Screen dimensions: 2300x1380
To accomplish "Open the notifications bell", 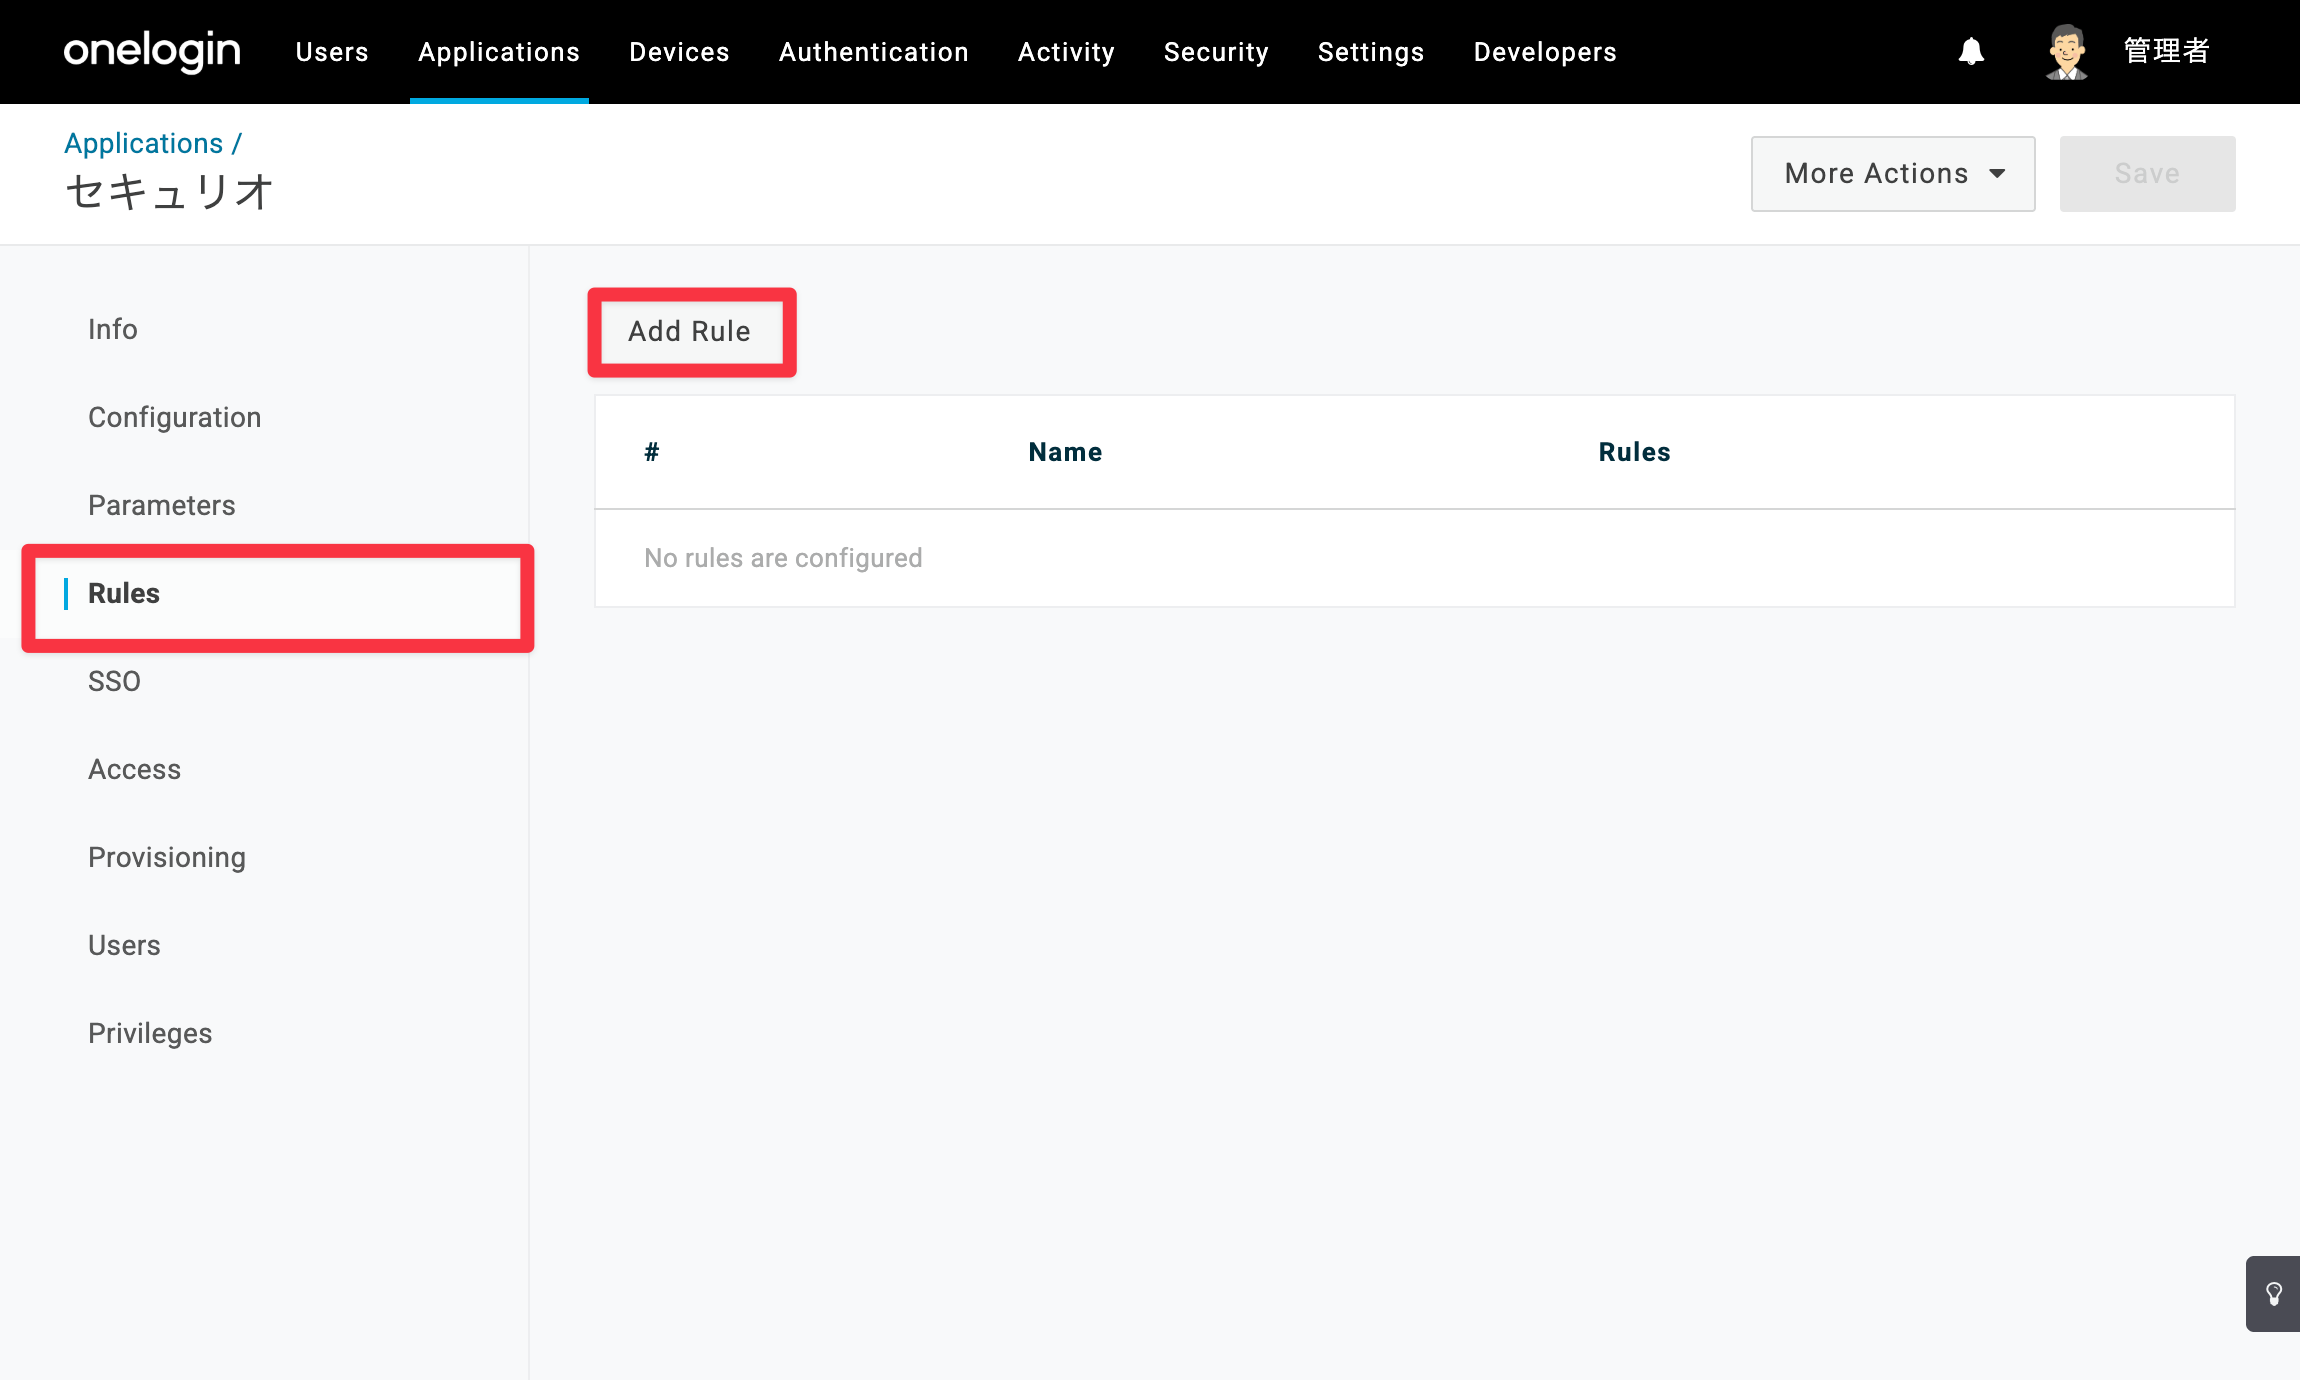I will (1971, 51).
